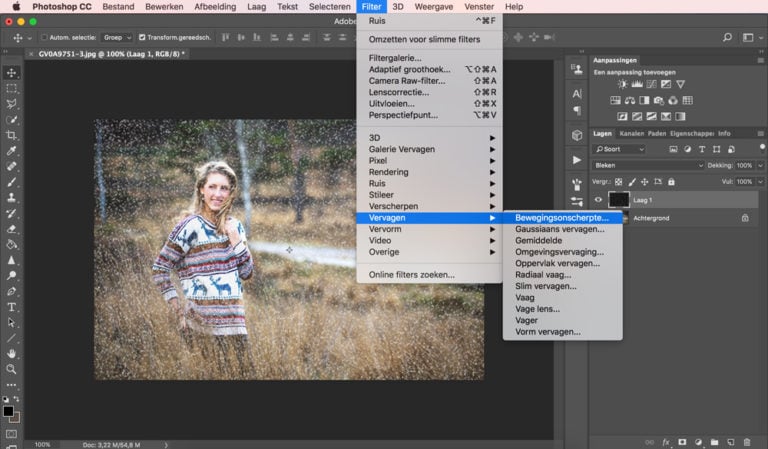Screen dimensions: 768x449
Task: Expand the Stileer submenu
Action: pyautogui.click(x=429, y=195)
